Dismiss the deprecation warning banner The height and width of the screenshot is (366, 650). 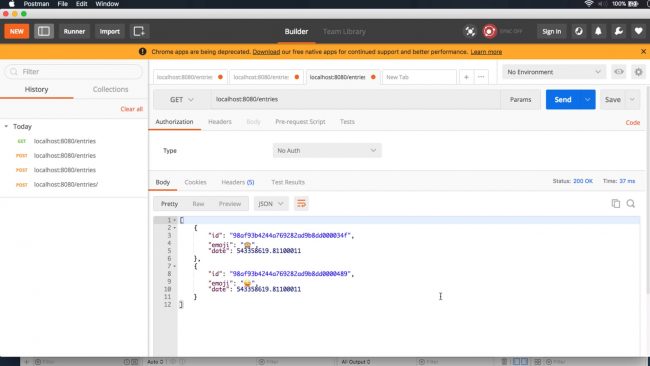pos(643,52)
